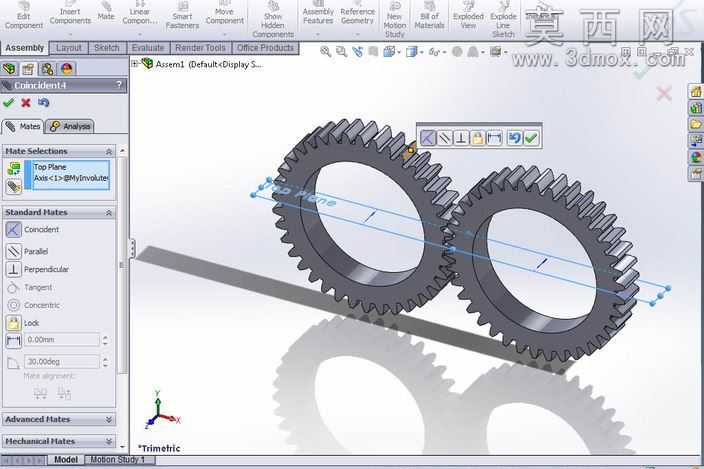Open the View Orientation dropdown arrow
704x469 pixels.
coord(399,53)
